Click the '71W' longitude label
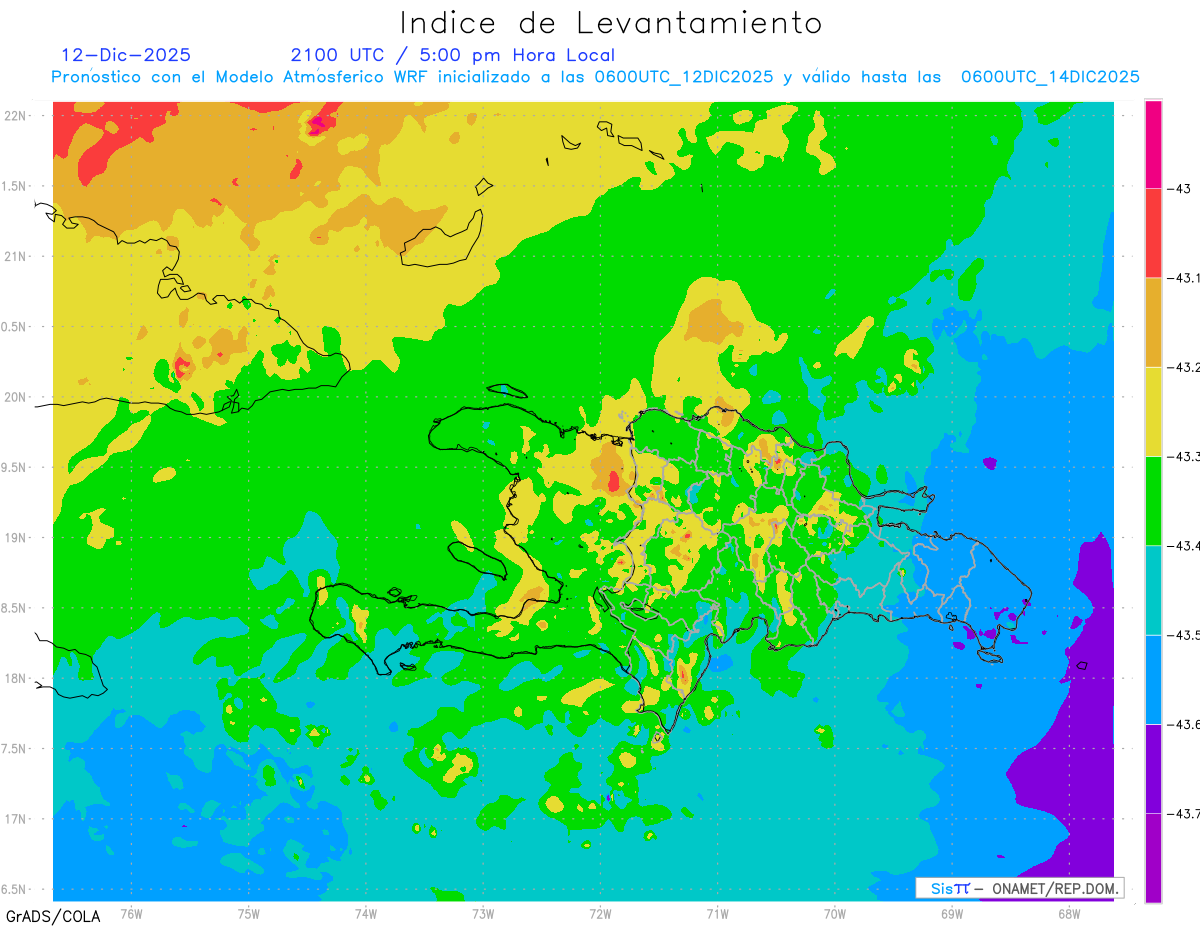 click(x=717, y=913)
